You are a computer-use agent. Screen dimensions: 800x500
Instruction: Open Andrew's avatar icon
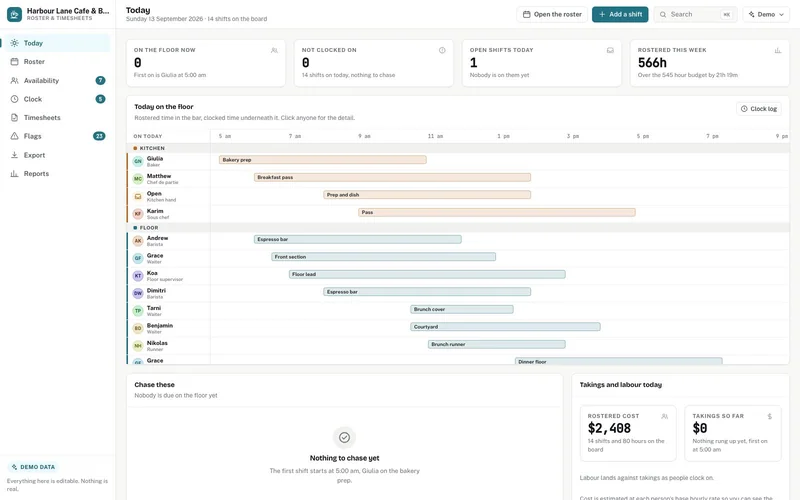[138, 241]
